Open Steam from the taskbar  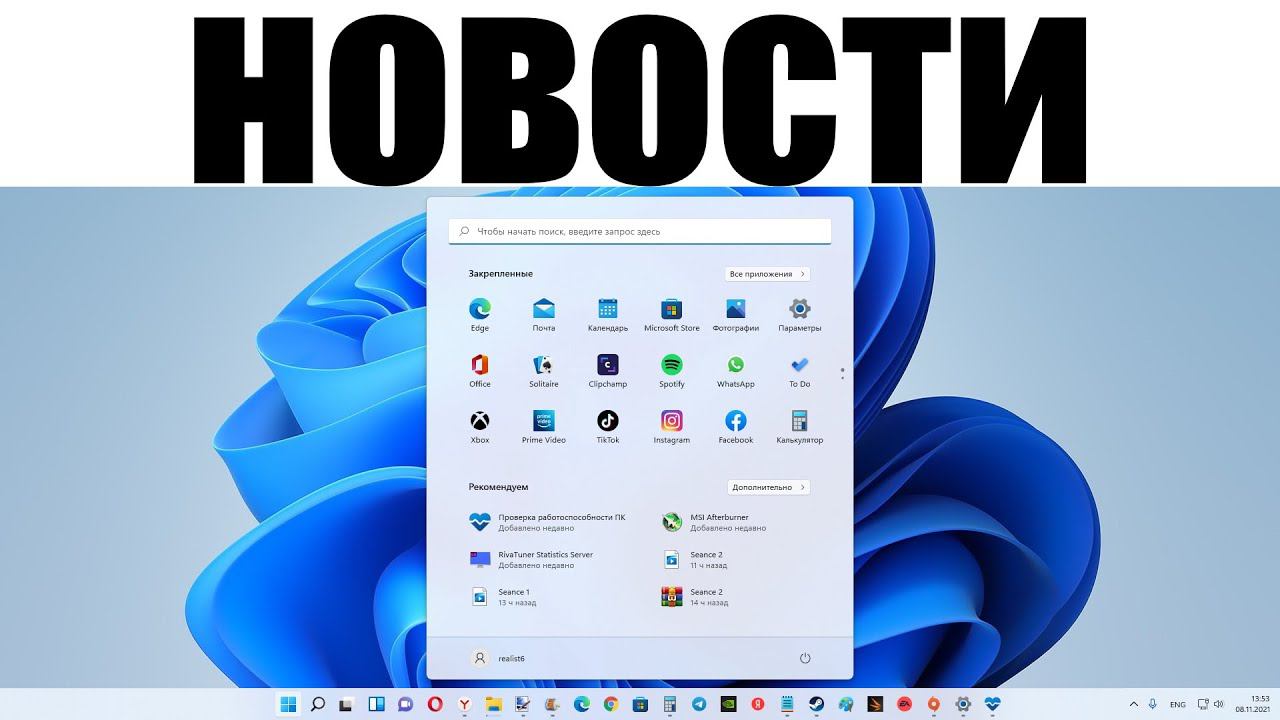[x=817, y=704]
